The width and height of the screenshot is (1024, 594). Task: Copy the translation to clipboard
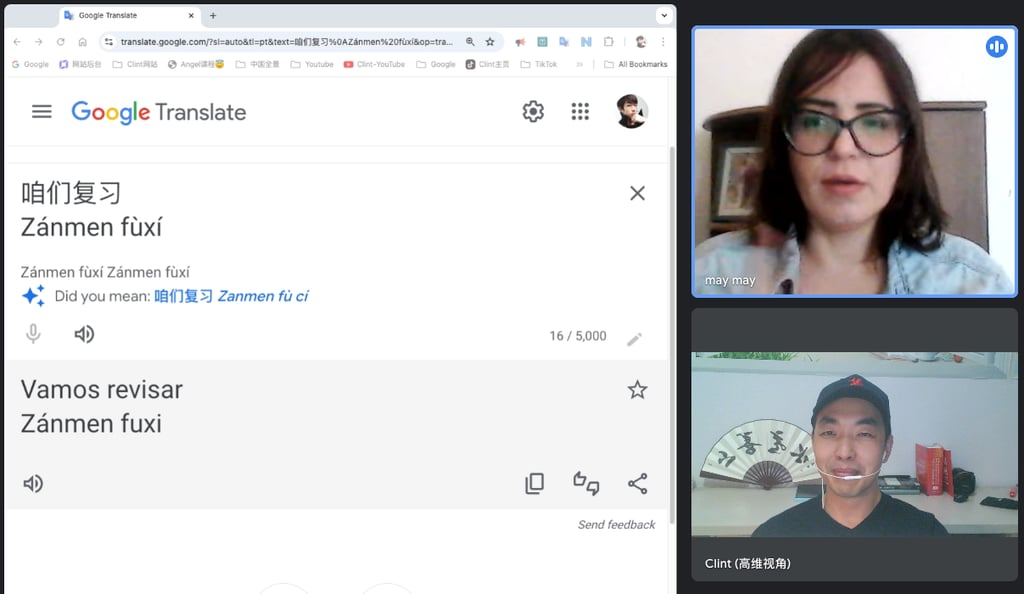[534, 483]
